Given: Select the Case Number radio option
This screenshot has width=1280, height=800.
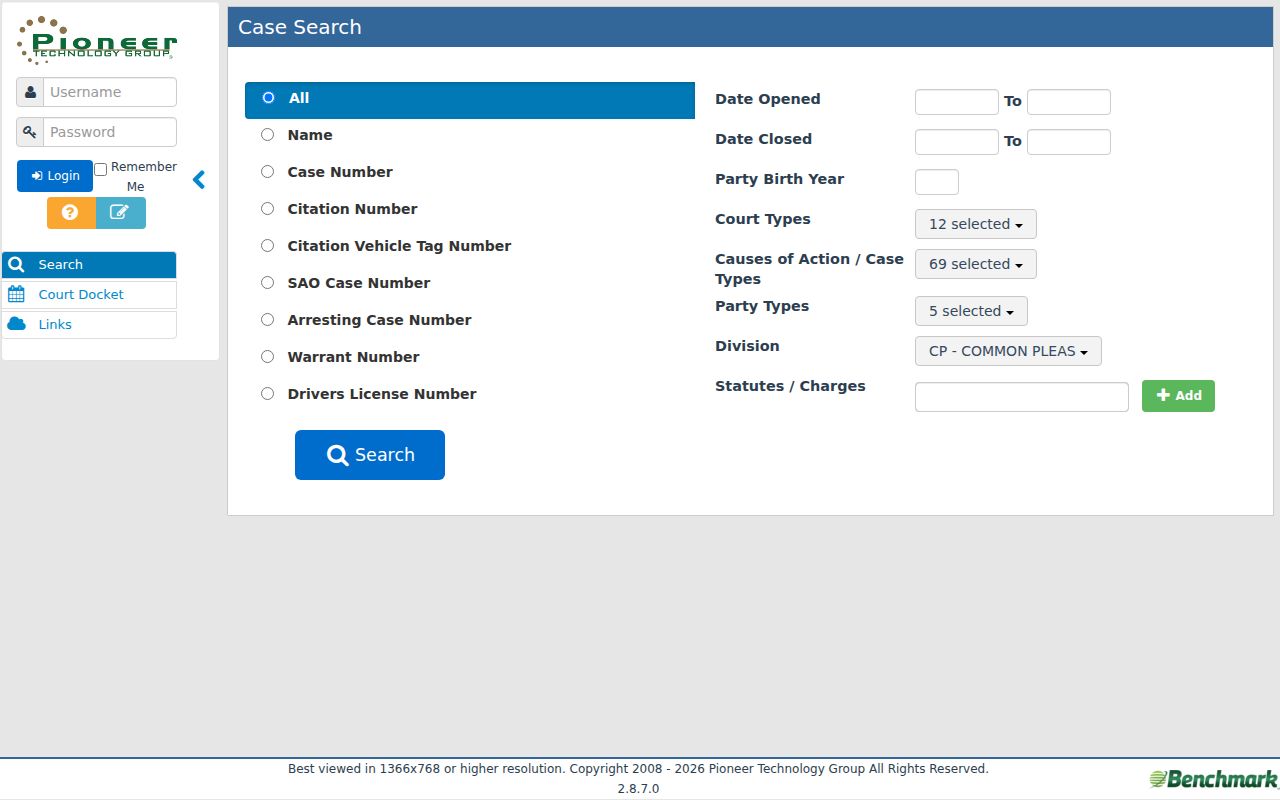Looking at the screenshot, I should click(x=268, y=172).
